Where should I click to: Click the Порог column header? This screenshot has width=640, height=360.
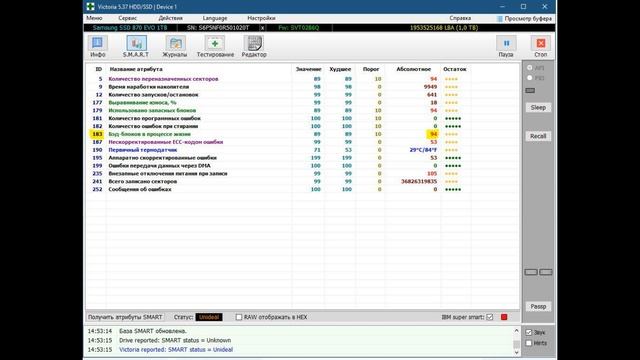coord(371,69)
